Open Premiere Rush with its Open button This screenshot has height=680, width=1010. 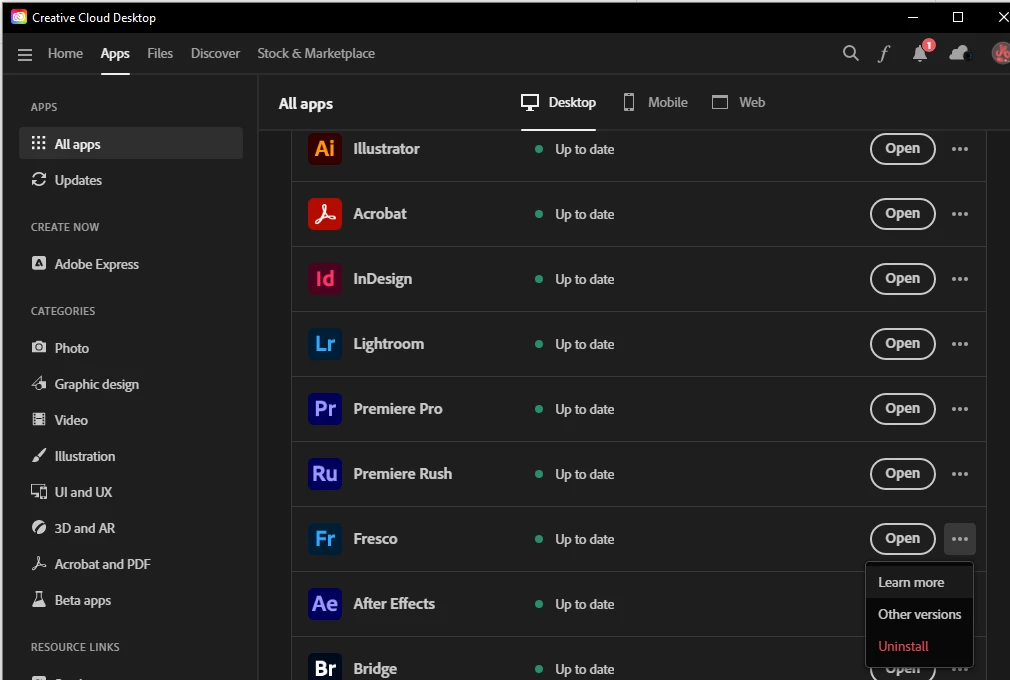click(x=902, y=474)
